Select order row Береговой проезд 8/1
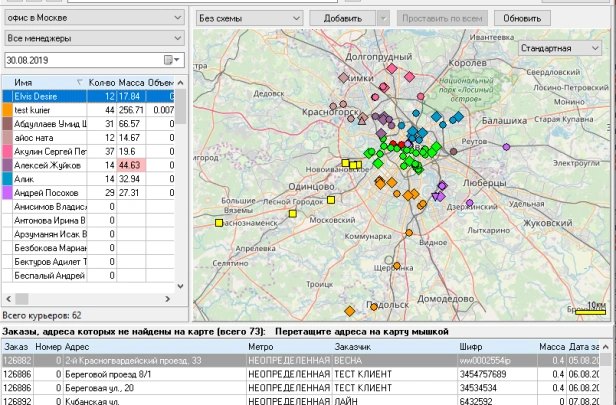This screenshot has width=616, height=405. (301, 374)
